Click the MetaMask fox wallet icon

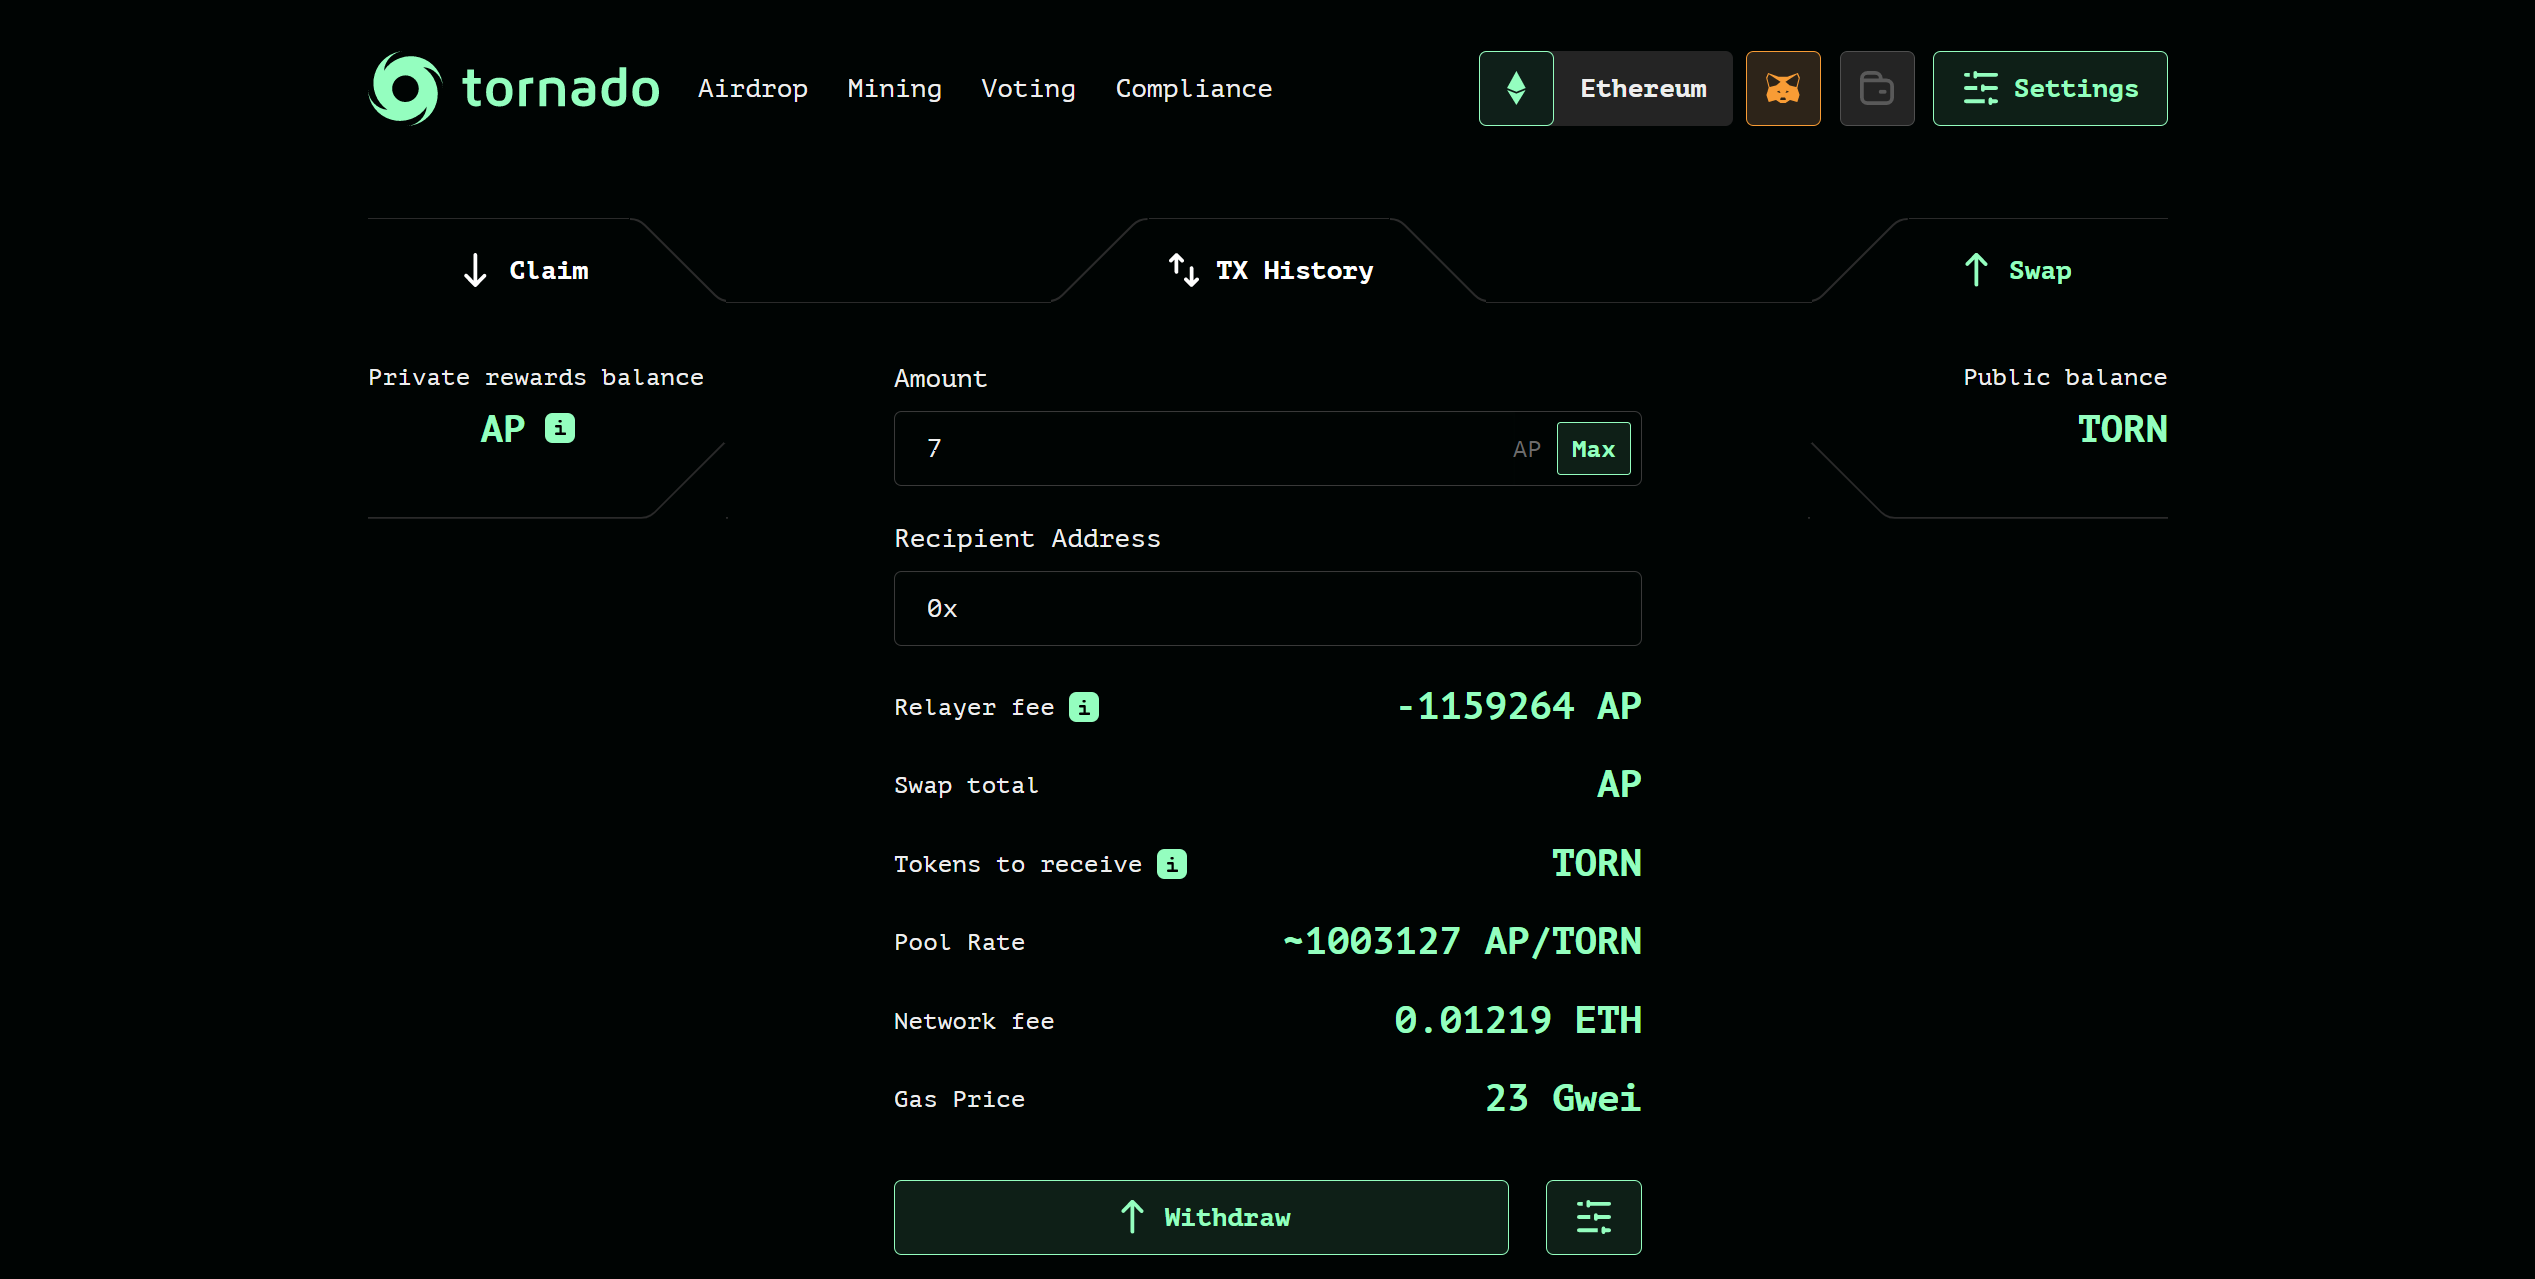coord(1782,88)
